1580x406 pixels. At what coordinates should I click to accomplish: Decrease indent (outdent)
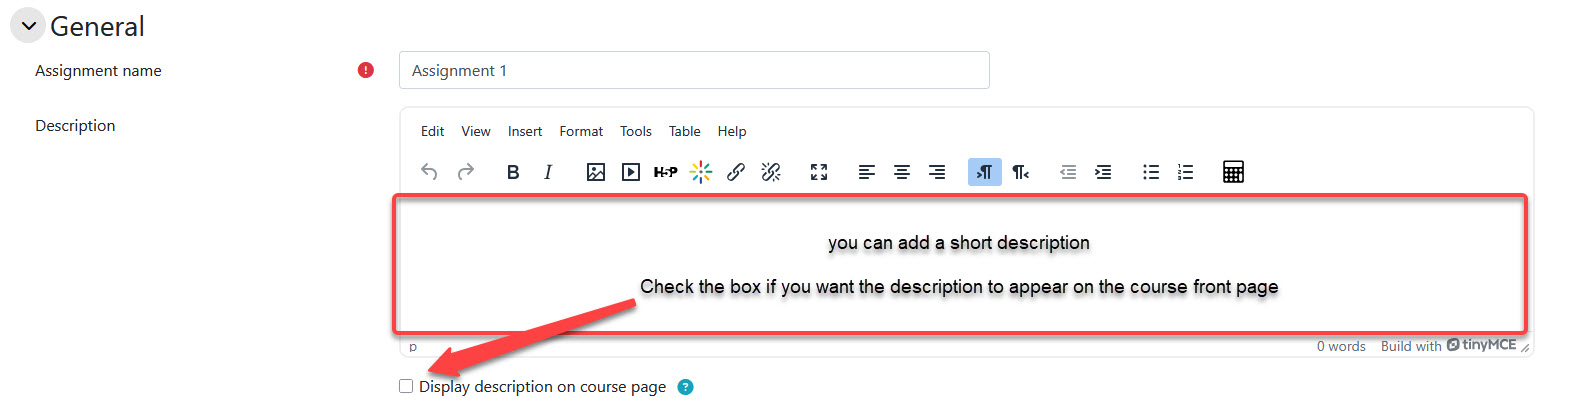click(1068, 172)
